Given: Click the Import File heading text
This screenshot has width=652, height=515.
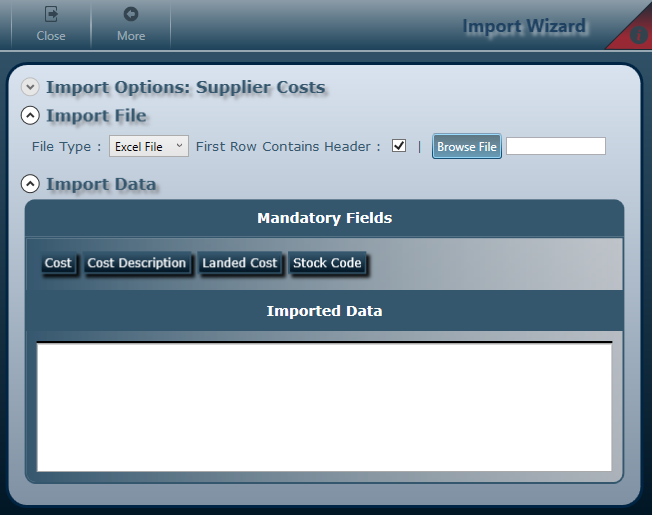Looking at the screenshot, I should tap(96, 116).
